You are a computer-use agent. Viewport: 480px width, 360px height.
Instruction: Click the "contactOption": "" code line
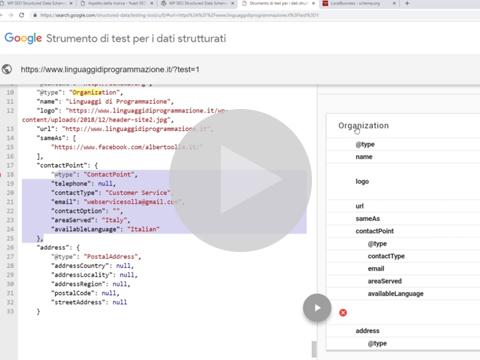pos(87,211)
